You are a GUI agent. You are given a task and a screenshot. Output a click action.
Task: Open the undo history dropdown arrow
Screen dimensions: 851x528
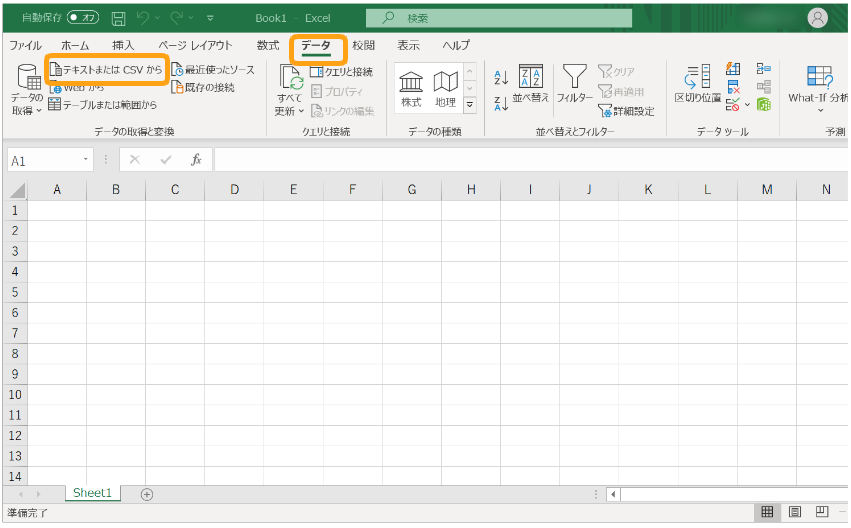pos(158,18)
